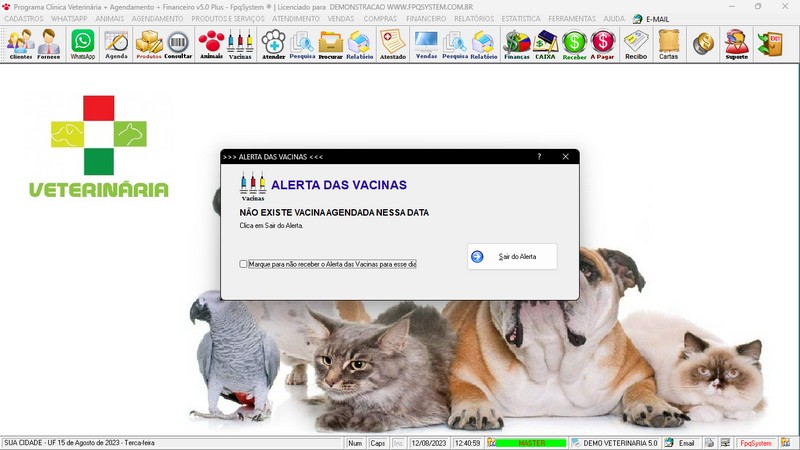Open the VENDAS menu

(x=340, y=19)
